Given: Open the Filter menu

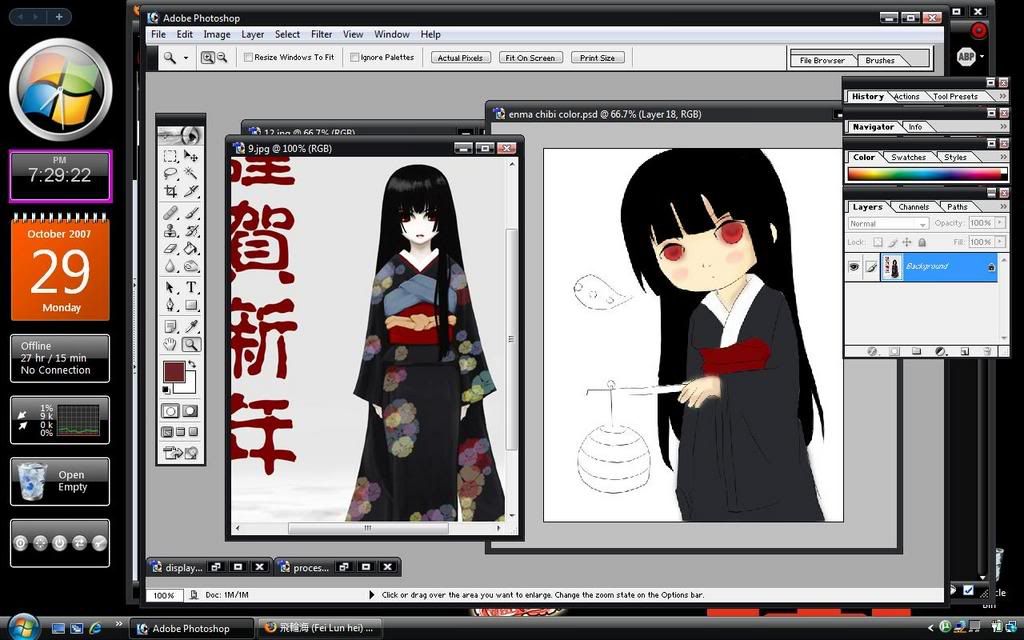Looking at the screenshot, I should tap(321, 35).
